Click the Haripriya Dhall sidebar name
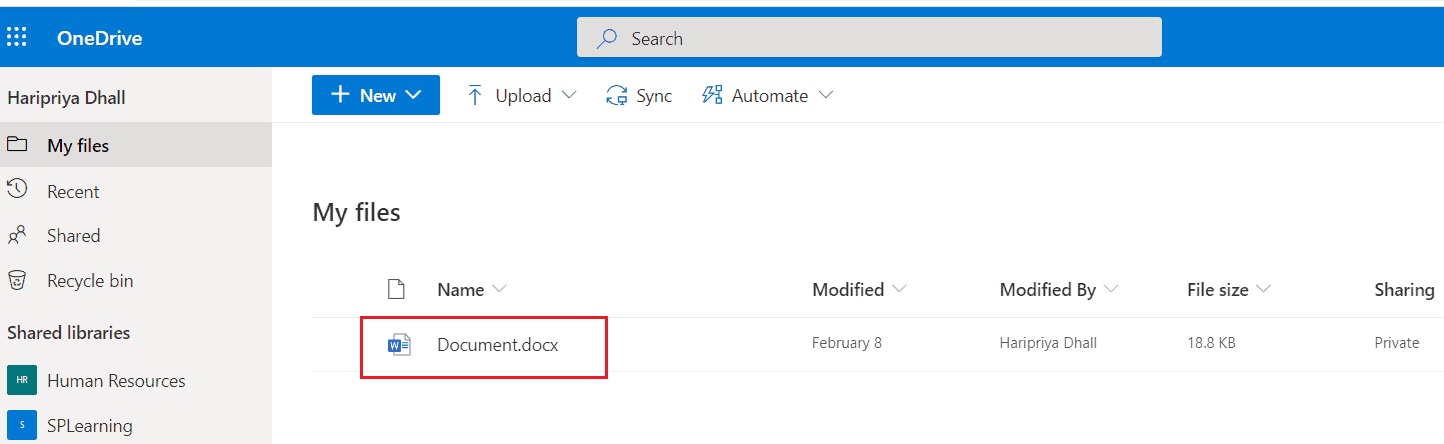This screenshot has height=444, width=1444. pos(66,98)
